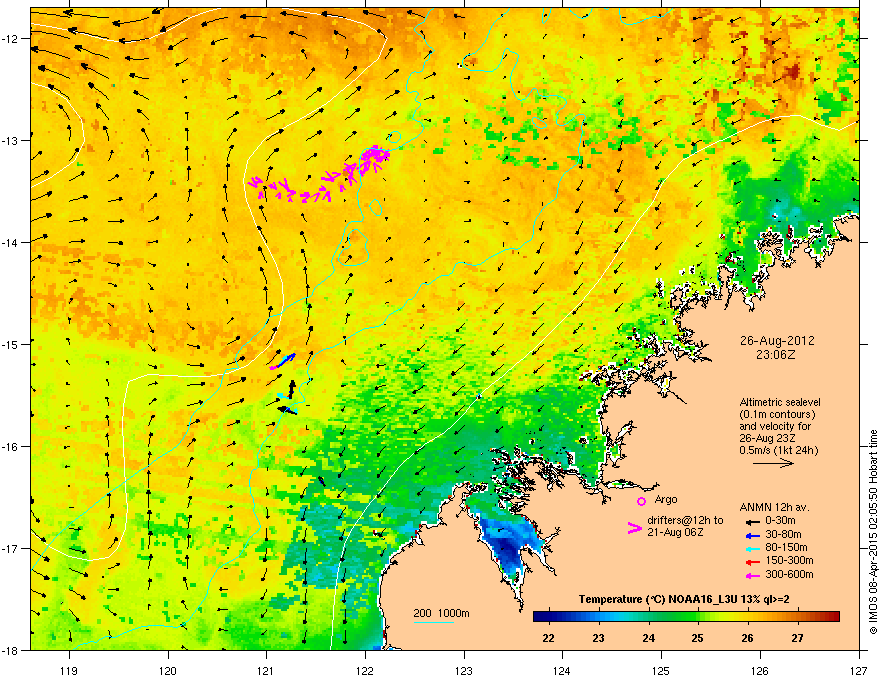The image size is (880, 680).
Task: Click the '21-Aug 06Z' legend text
Action: point(675,532)
